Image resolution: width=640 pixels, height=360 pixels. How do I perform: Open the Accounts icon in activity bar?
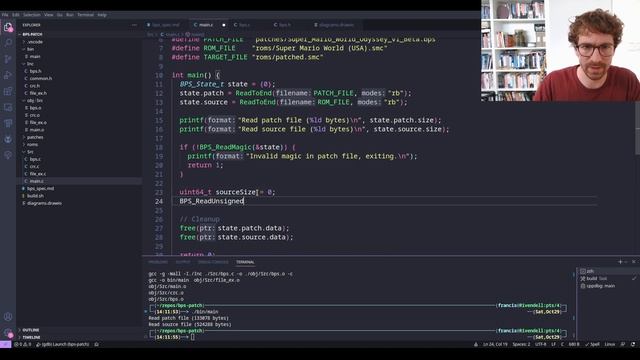pos(8,317)
